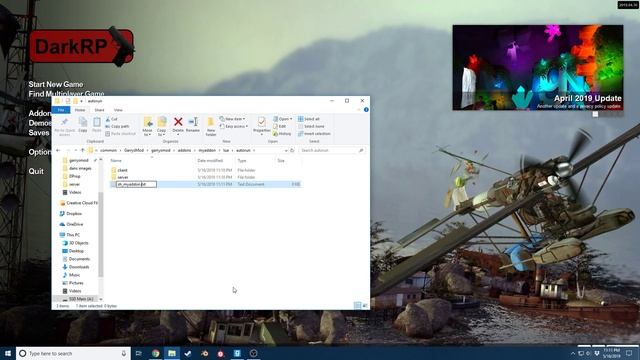Screen dimensions: 640x360
Task: Expand the address bar history dropdown
Action: [286, 150]
